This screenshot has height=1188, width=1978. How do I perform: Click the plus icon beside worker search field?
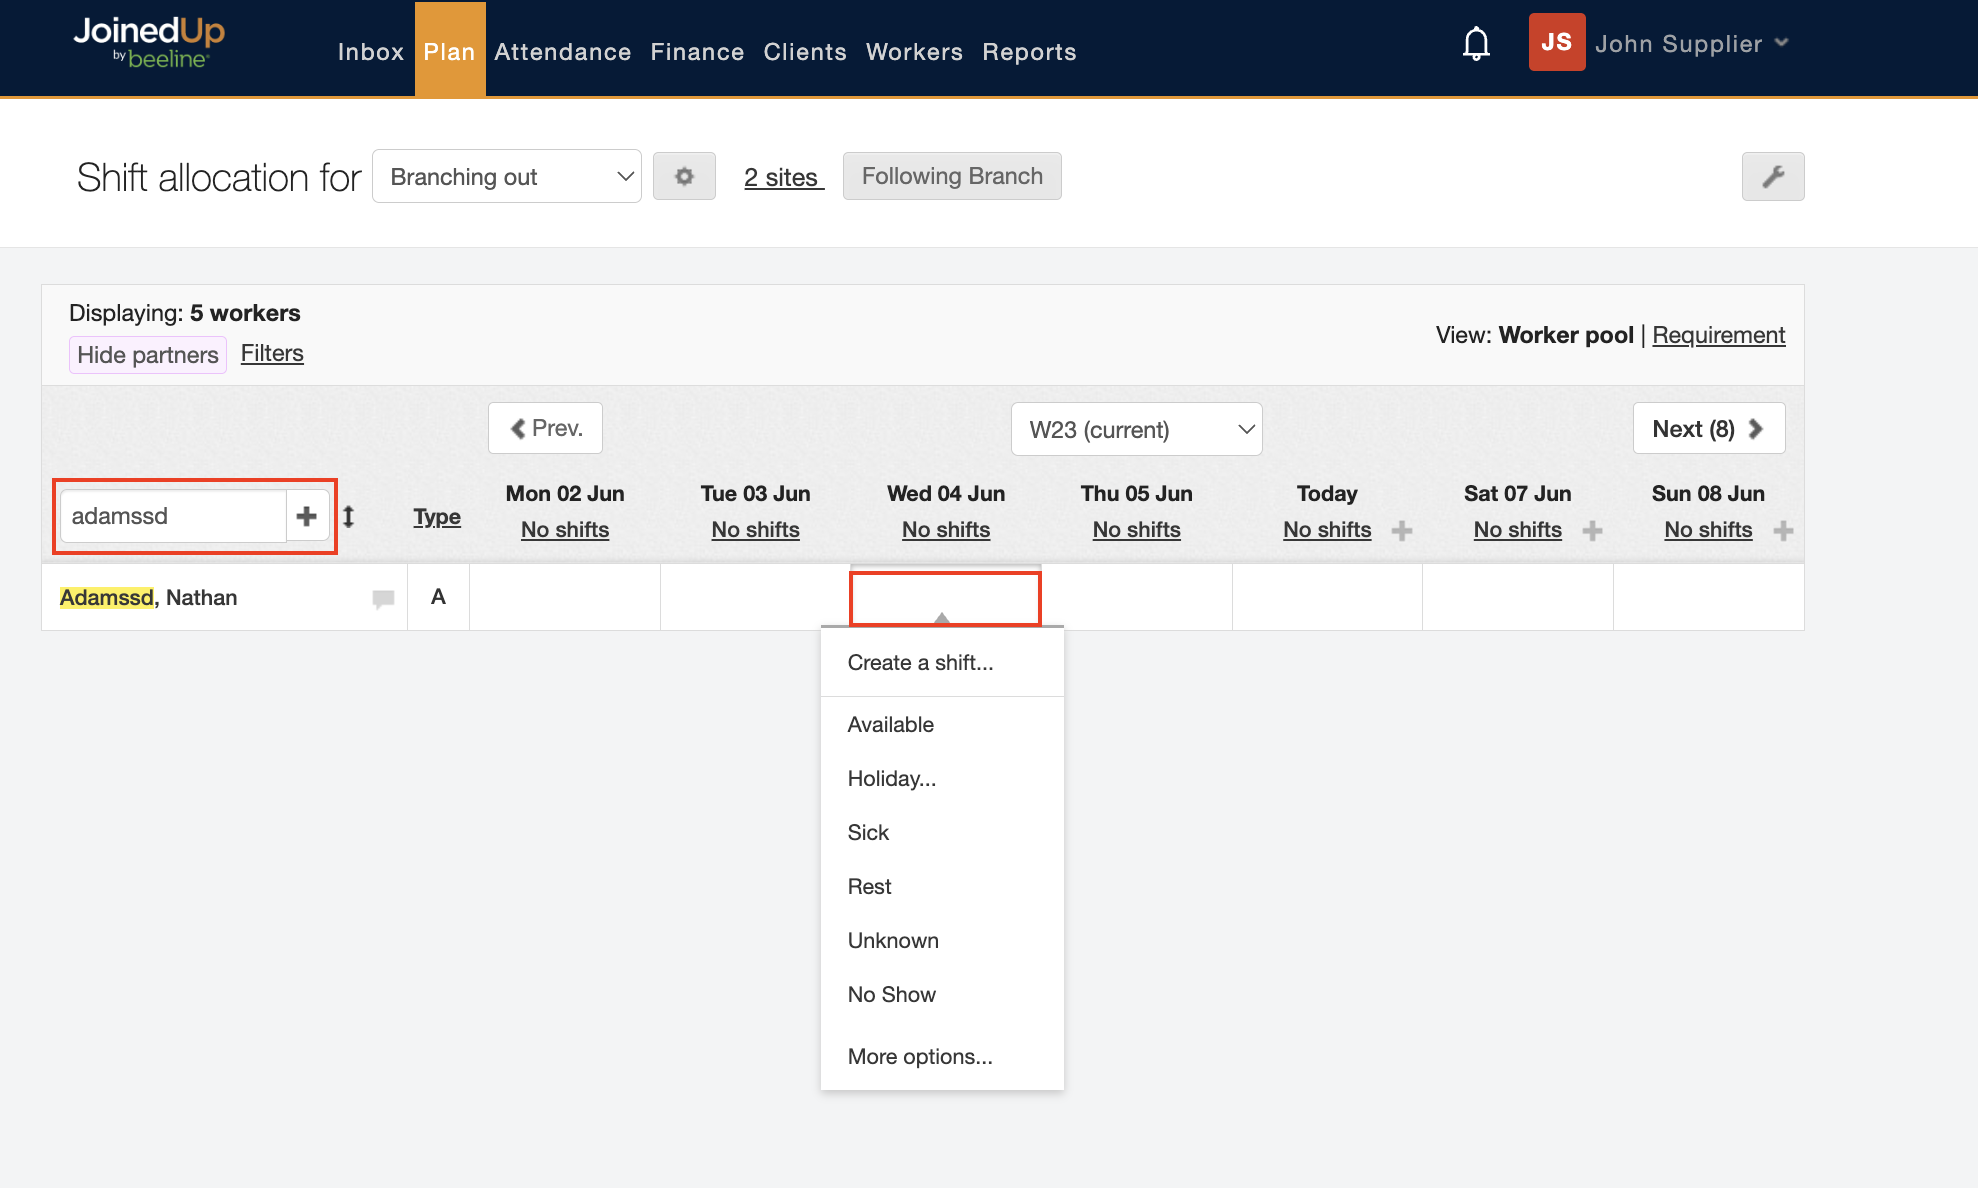tap(307, 516)
